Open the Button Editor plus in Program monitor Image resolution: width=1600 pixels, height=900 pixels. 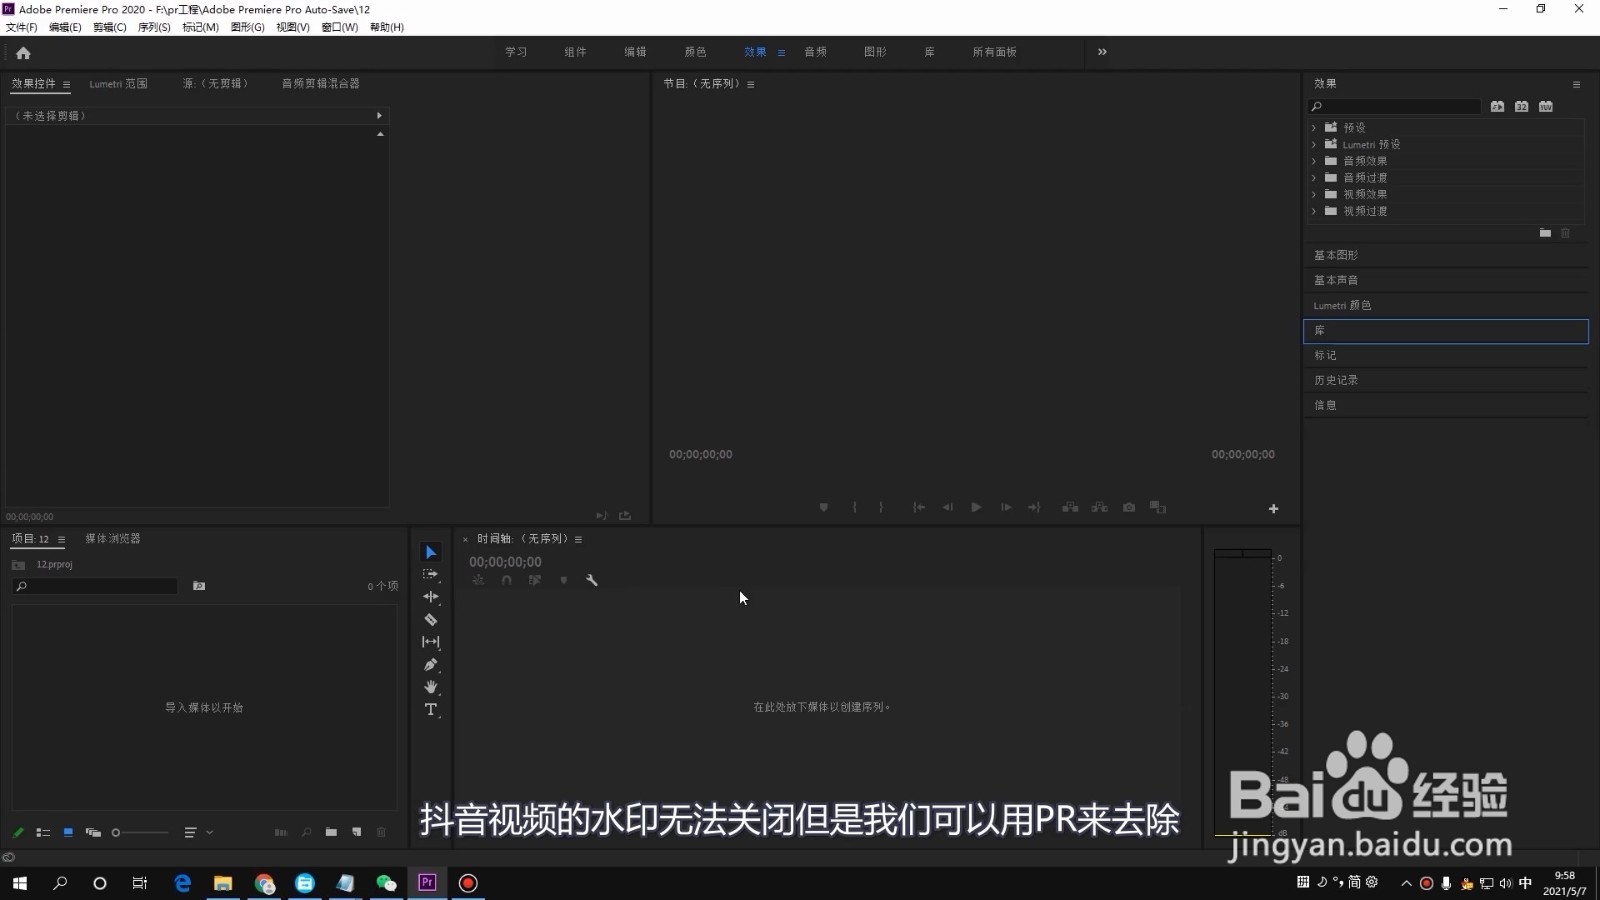click(x=1273, y=509)
